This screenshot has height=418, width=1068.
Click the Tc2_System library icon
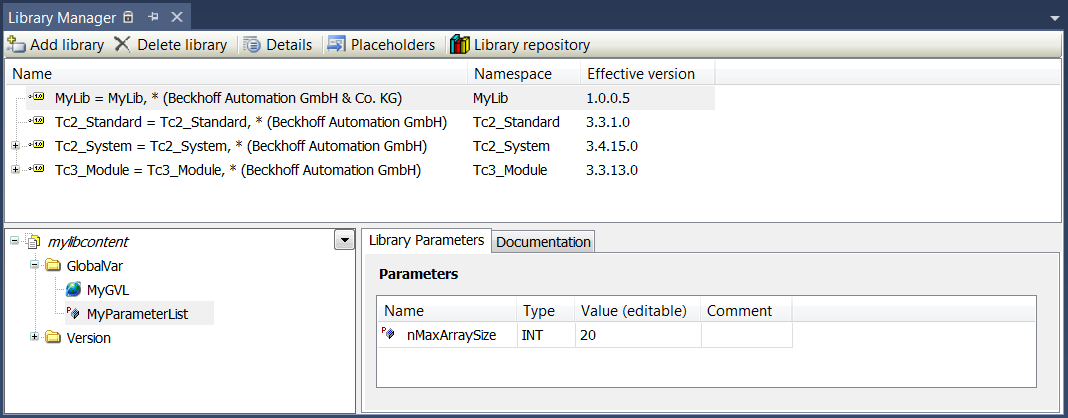(38, 146)
